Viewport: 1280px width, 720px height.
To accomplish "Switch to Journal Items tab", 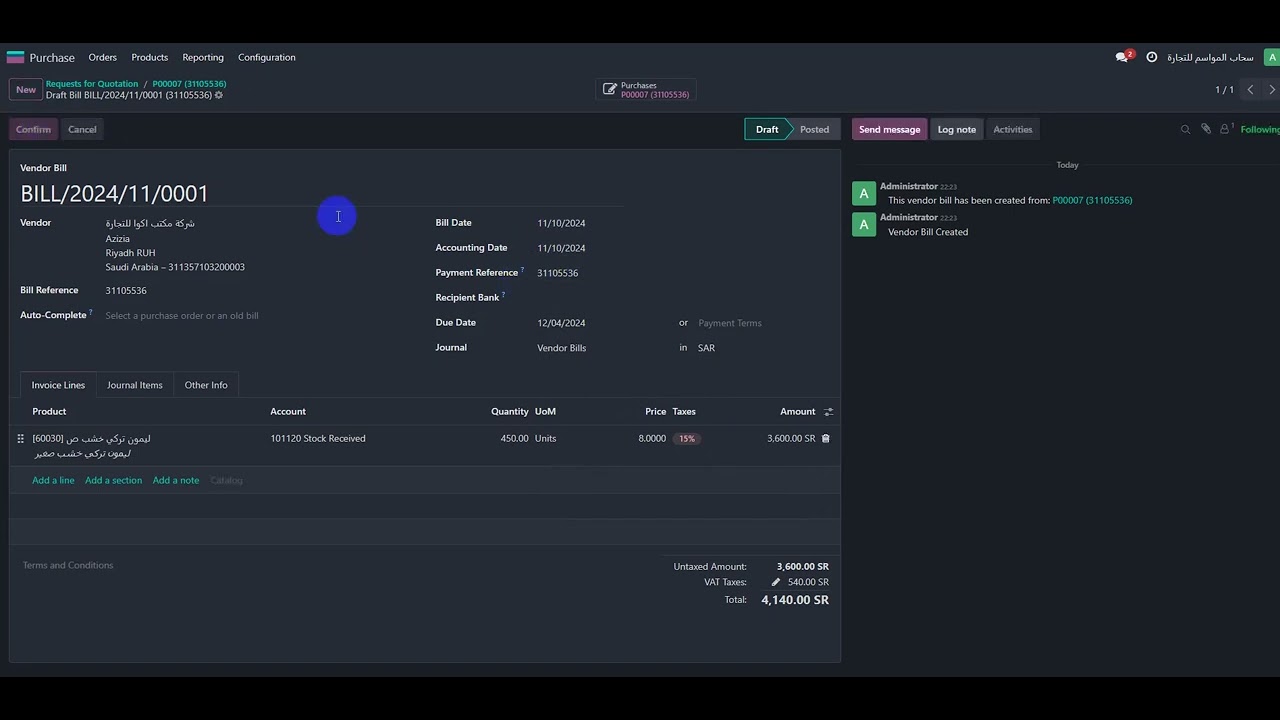I will 135,385.
